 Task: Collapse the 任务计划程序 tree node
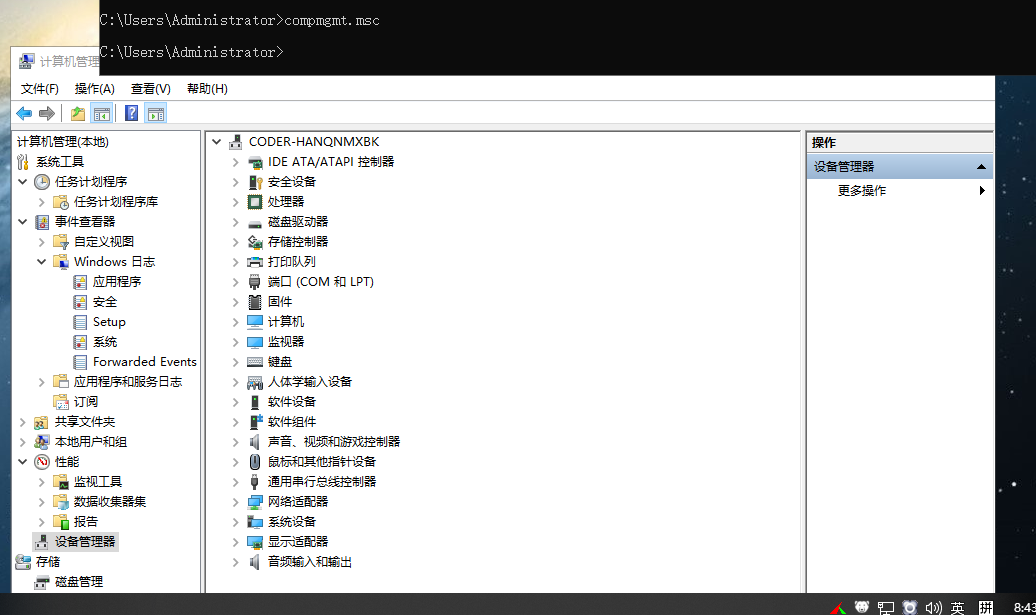(x=22, y=182)
